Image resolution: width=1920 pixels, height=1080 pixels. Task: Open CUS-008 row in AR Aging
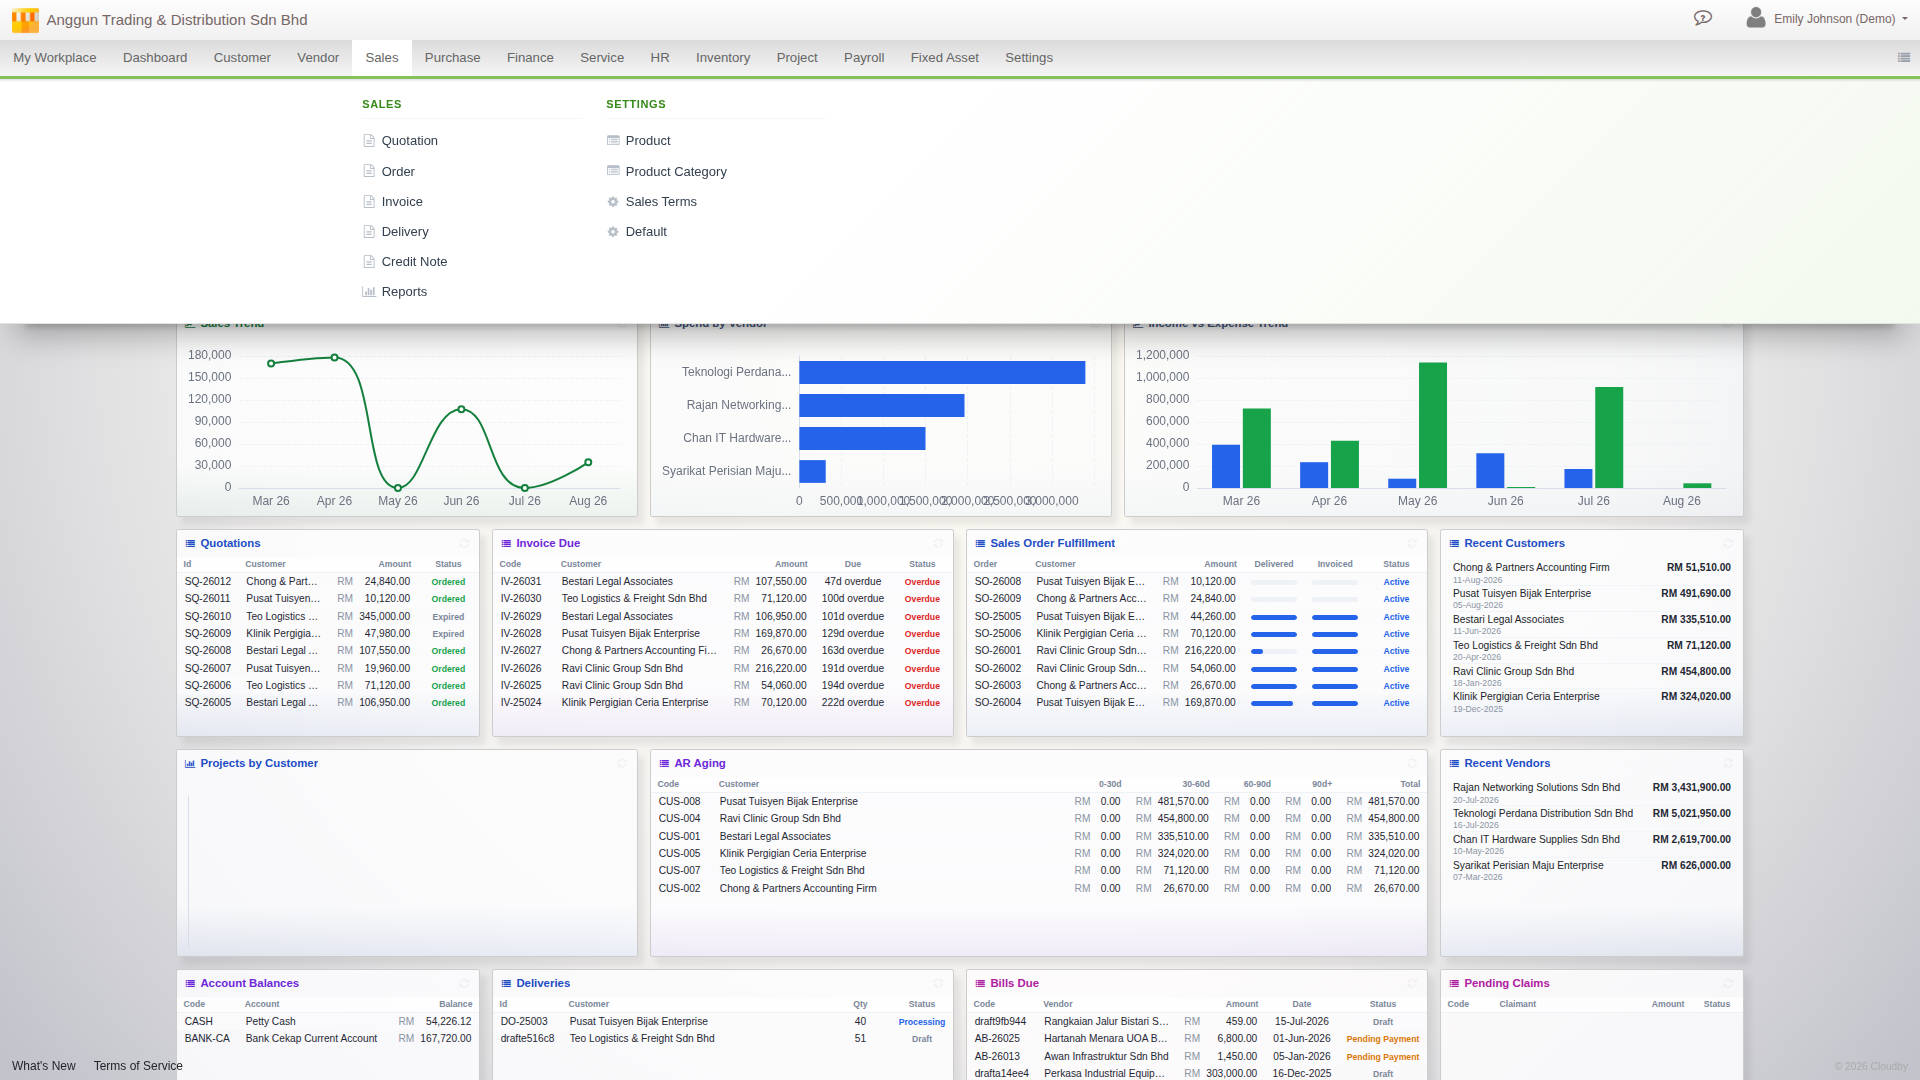1038,802
